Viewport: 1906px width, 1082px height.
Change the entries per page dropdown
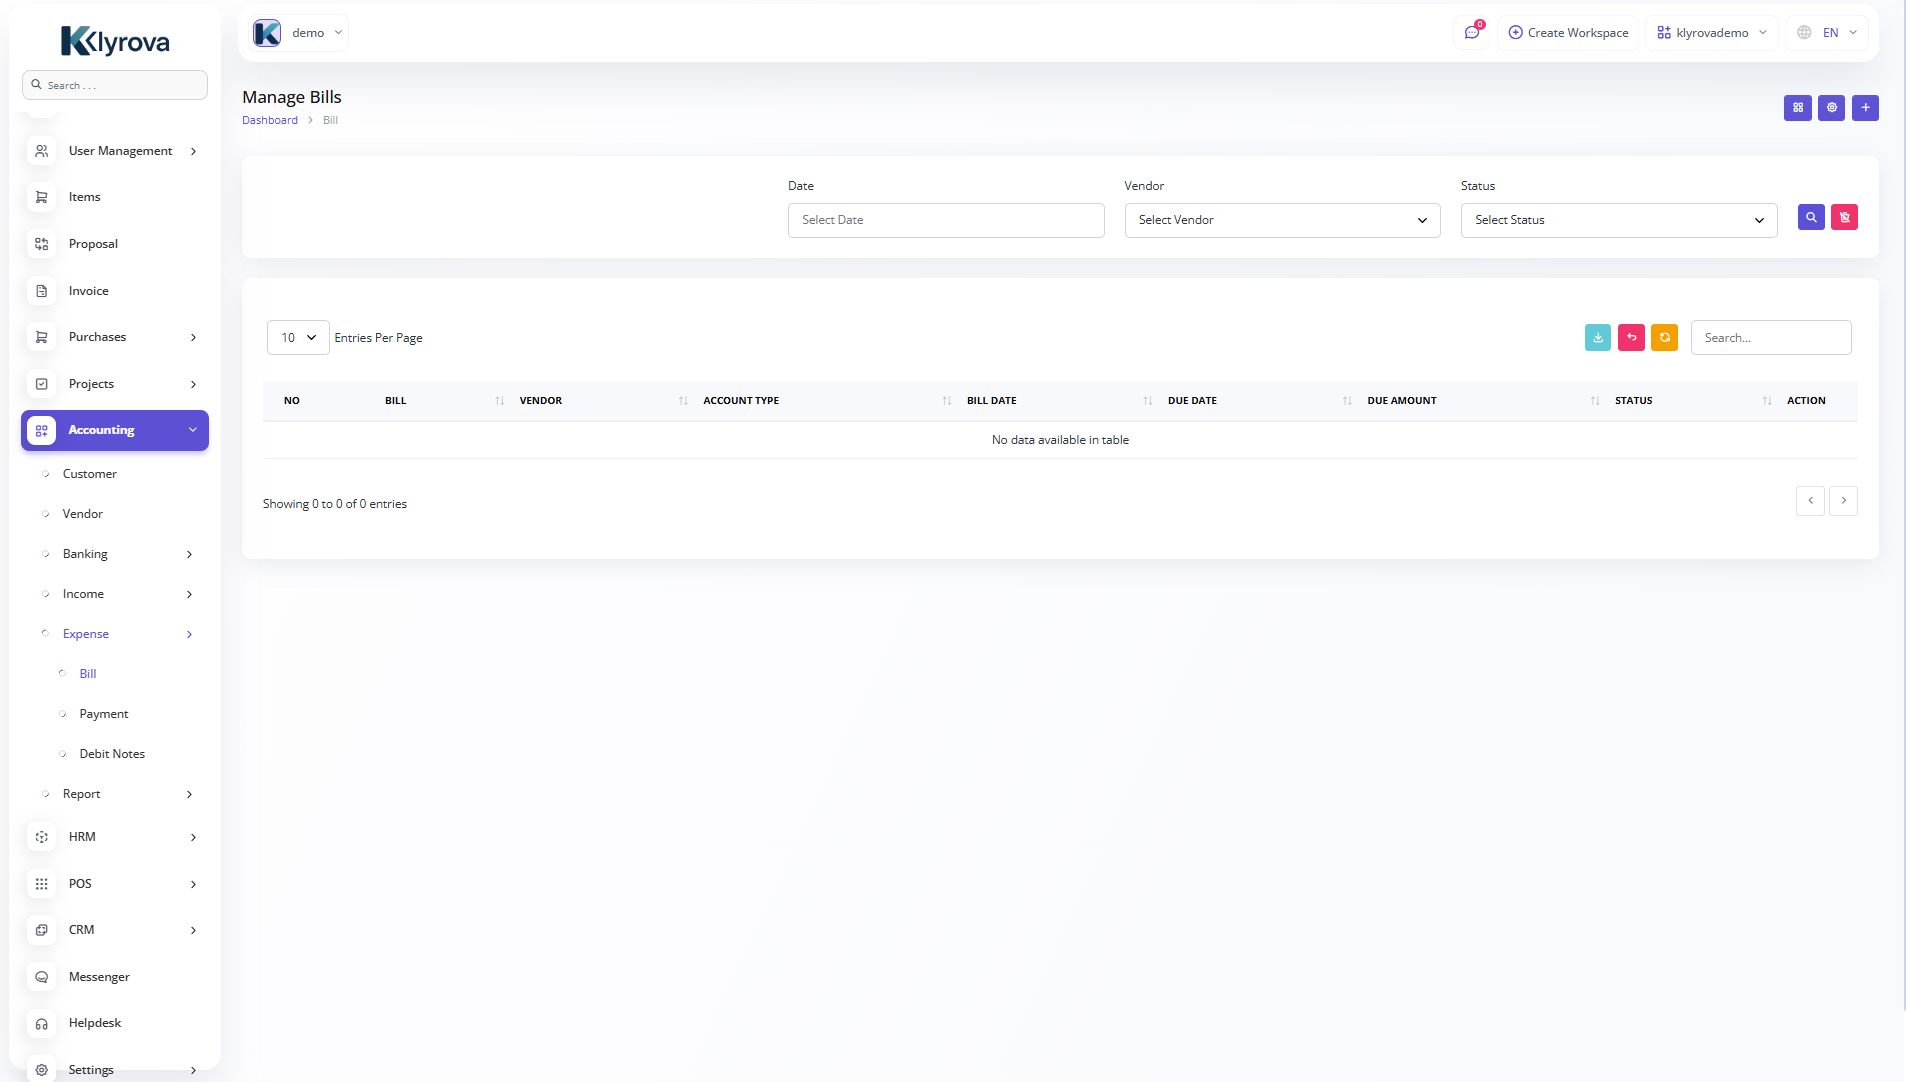coord(298,338)
